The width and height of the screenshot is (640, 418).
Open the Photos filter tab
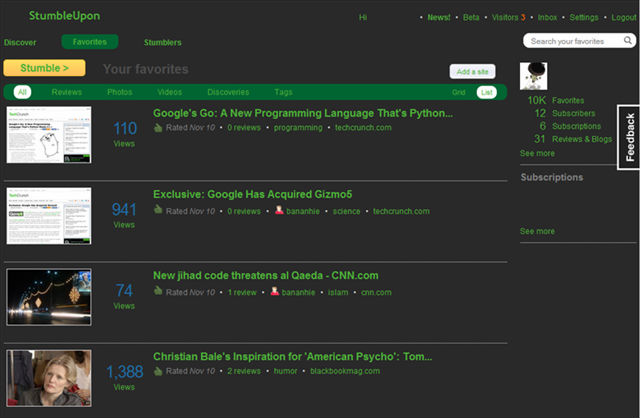[x=120, y=92]
